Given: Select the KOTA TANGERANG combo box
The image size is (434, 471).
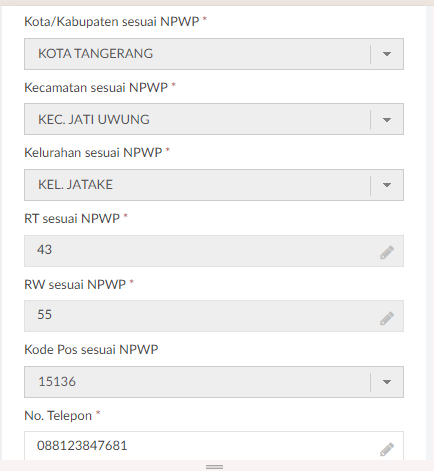Looking at the screenshot, I should coord(214,54).
